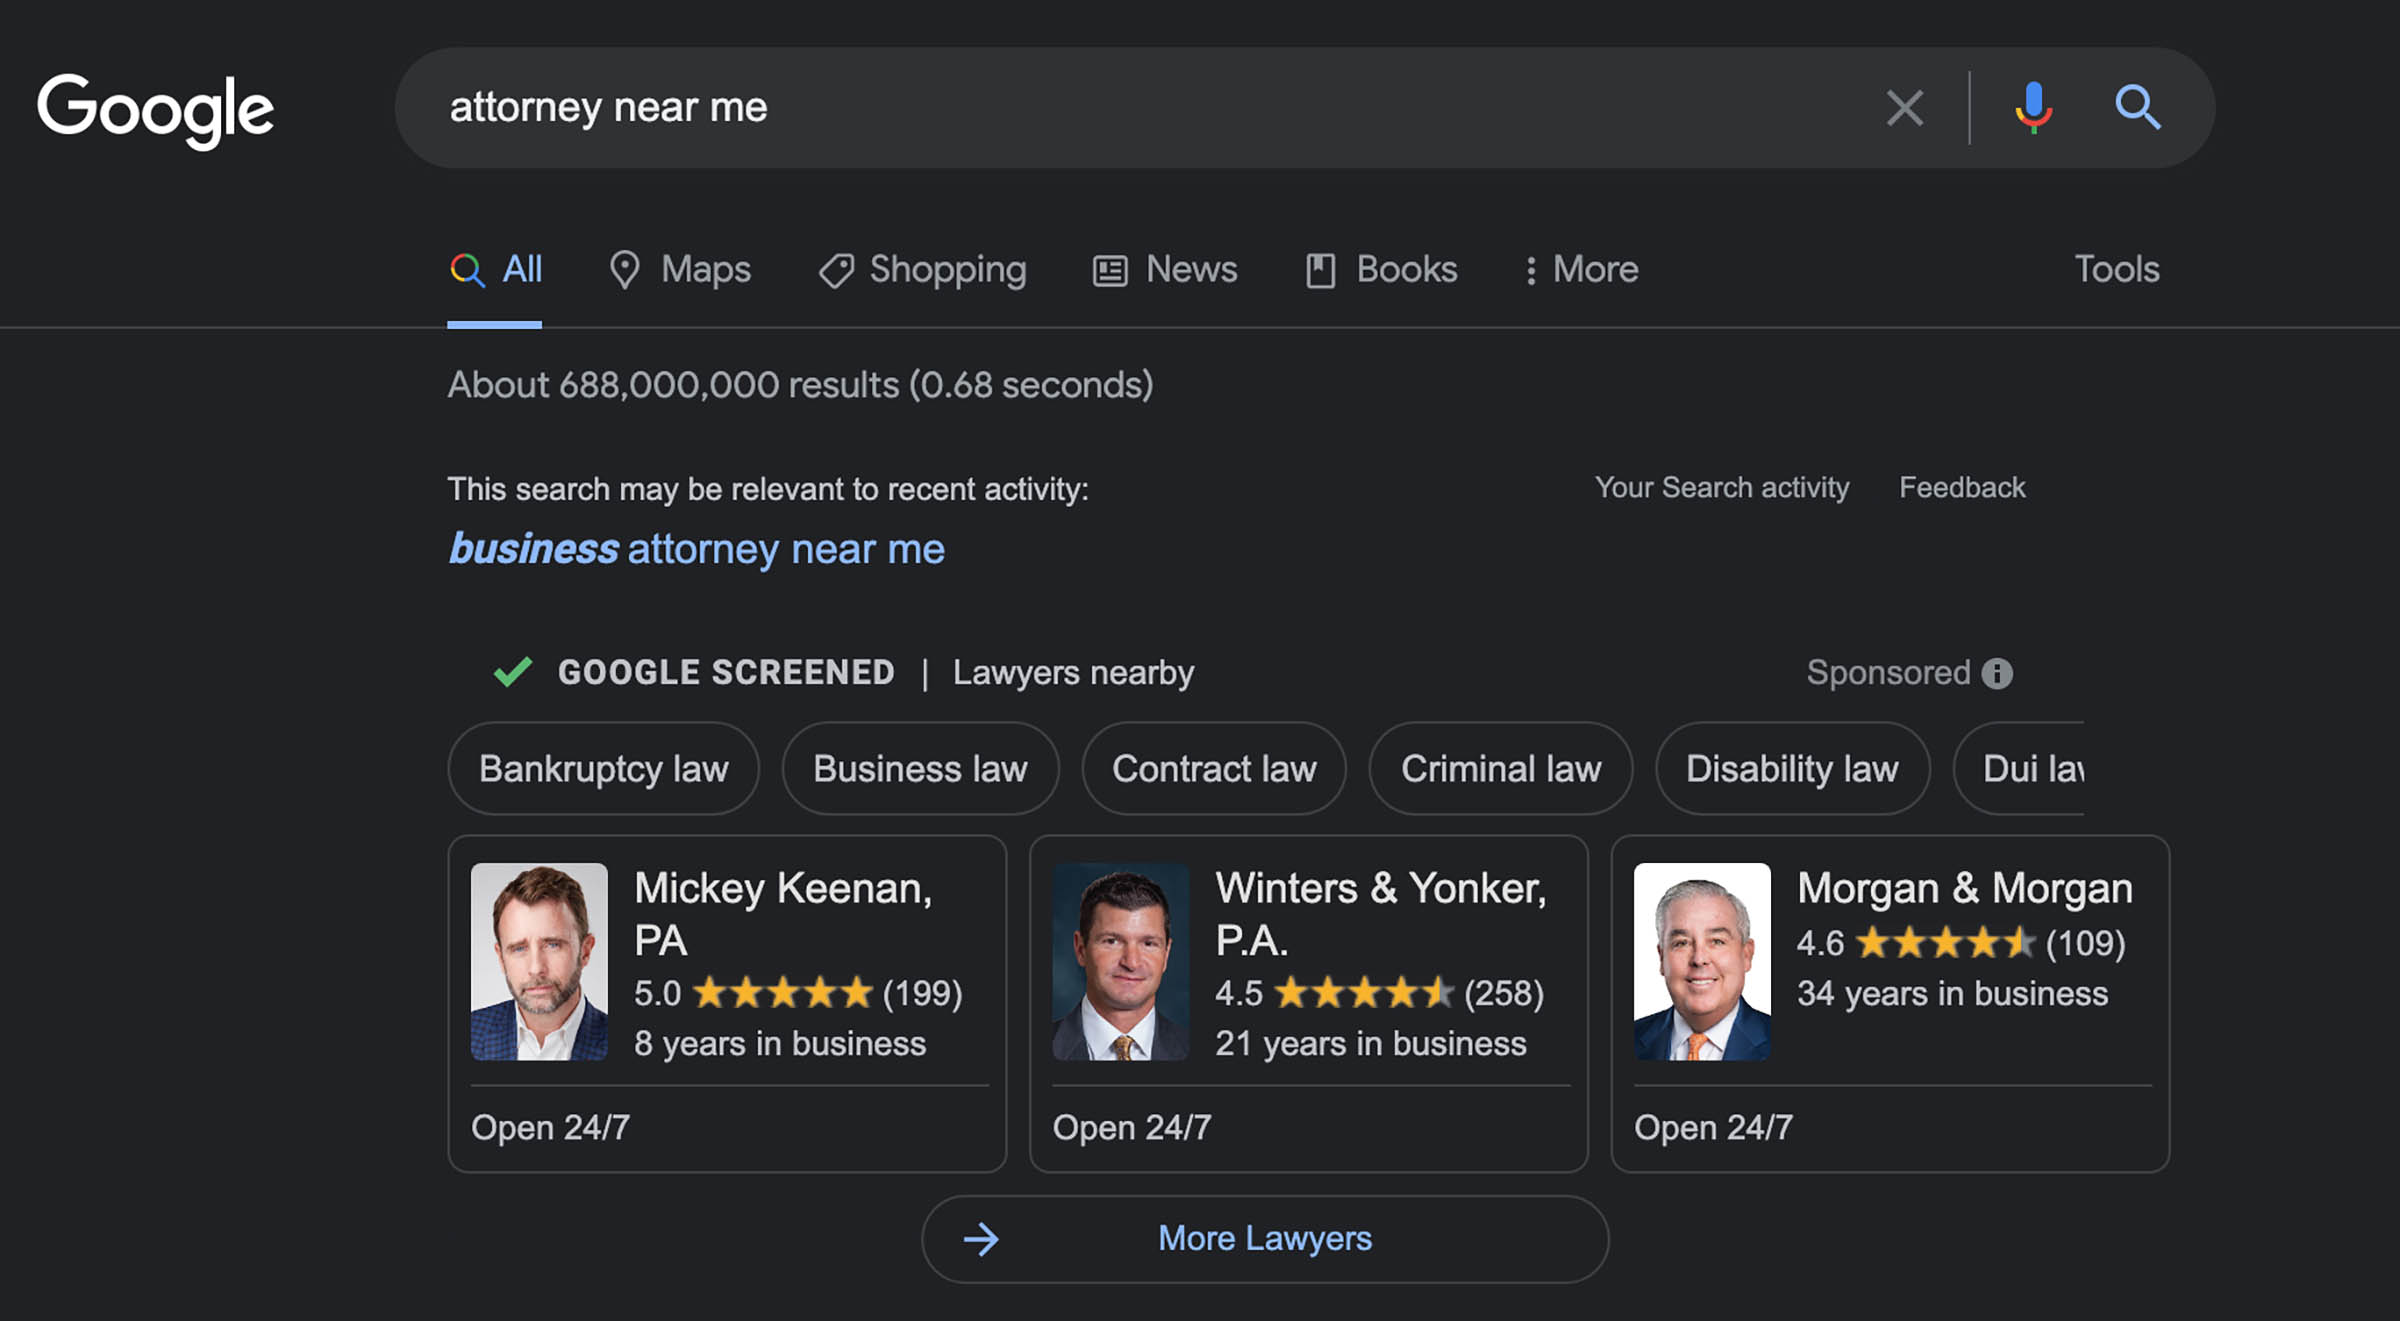This screenshot has height=1321, width=2400.
Task: Click the More Lawyers button
Action: [x=1265, y=1239]
